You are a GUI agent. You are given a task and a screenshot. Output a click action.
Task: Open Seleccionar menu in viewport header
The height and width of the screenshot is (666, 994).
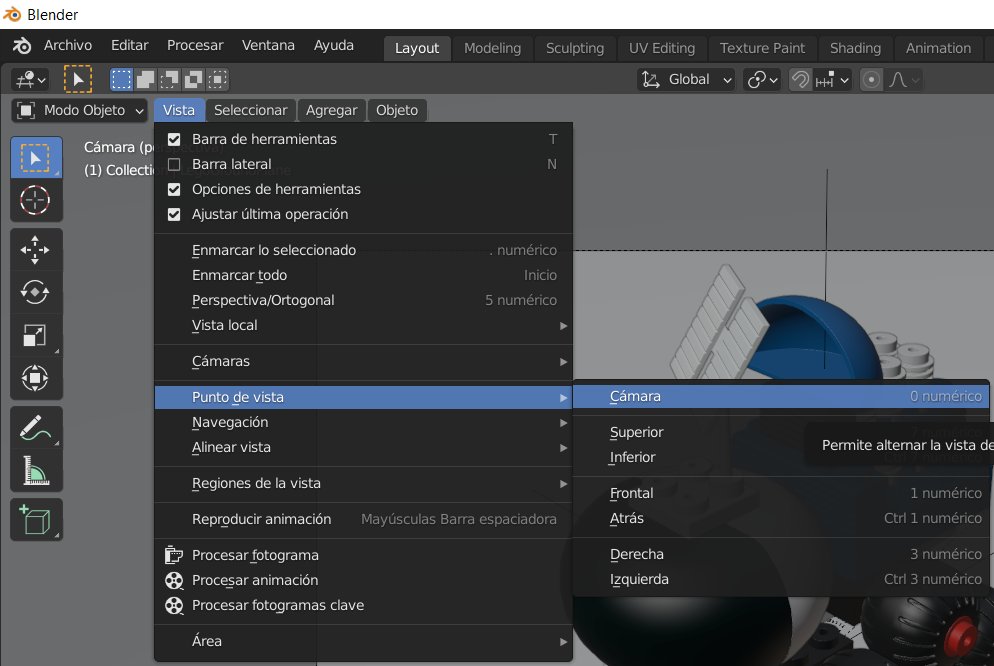pos(250,110)
